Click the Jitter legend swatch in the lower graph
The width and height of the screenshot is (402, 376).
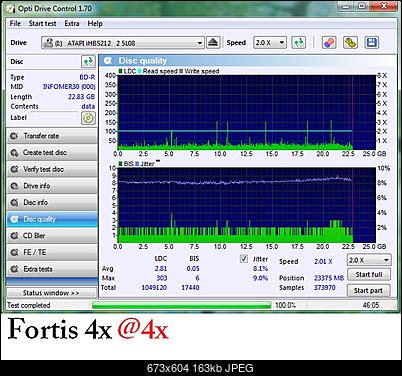coord(137,164)
